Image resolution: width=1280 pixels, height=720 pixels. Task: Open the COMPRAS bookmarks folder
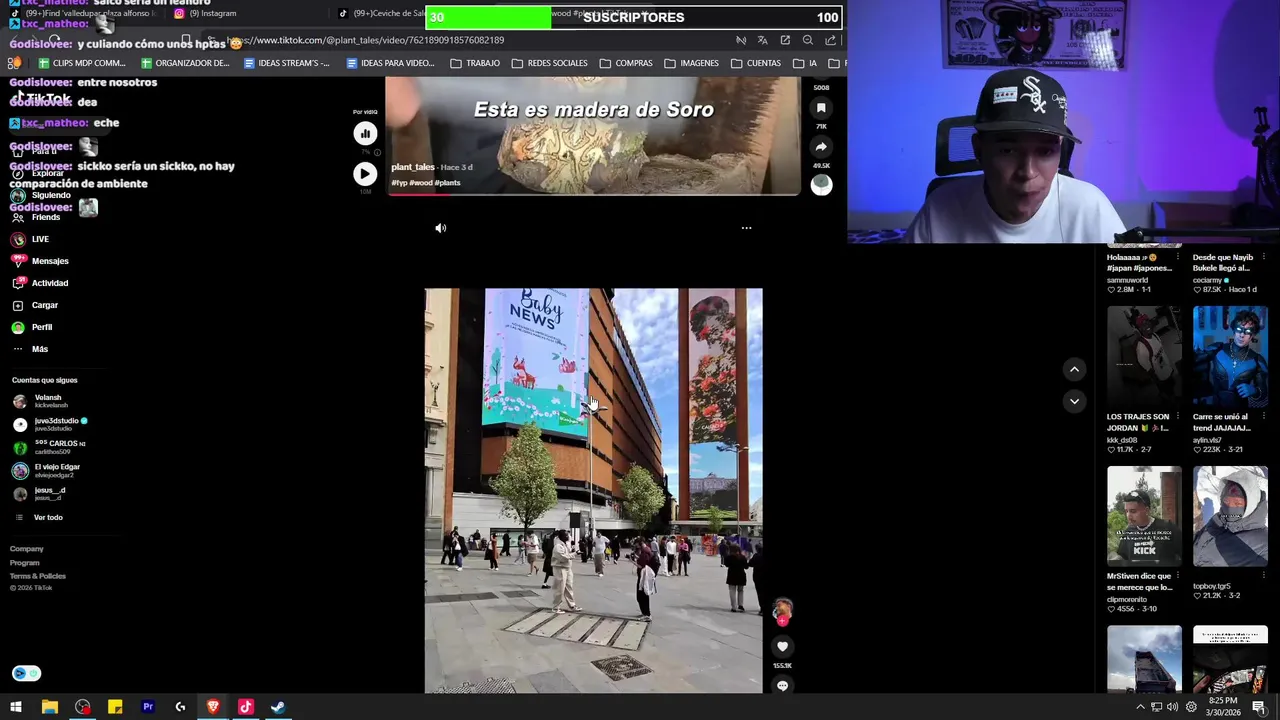[626, 63]
